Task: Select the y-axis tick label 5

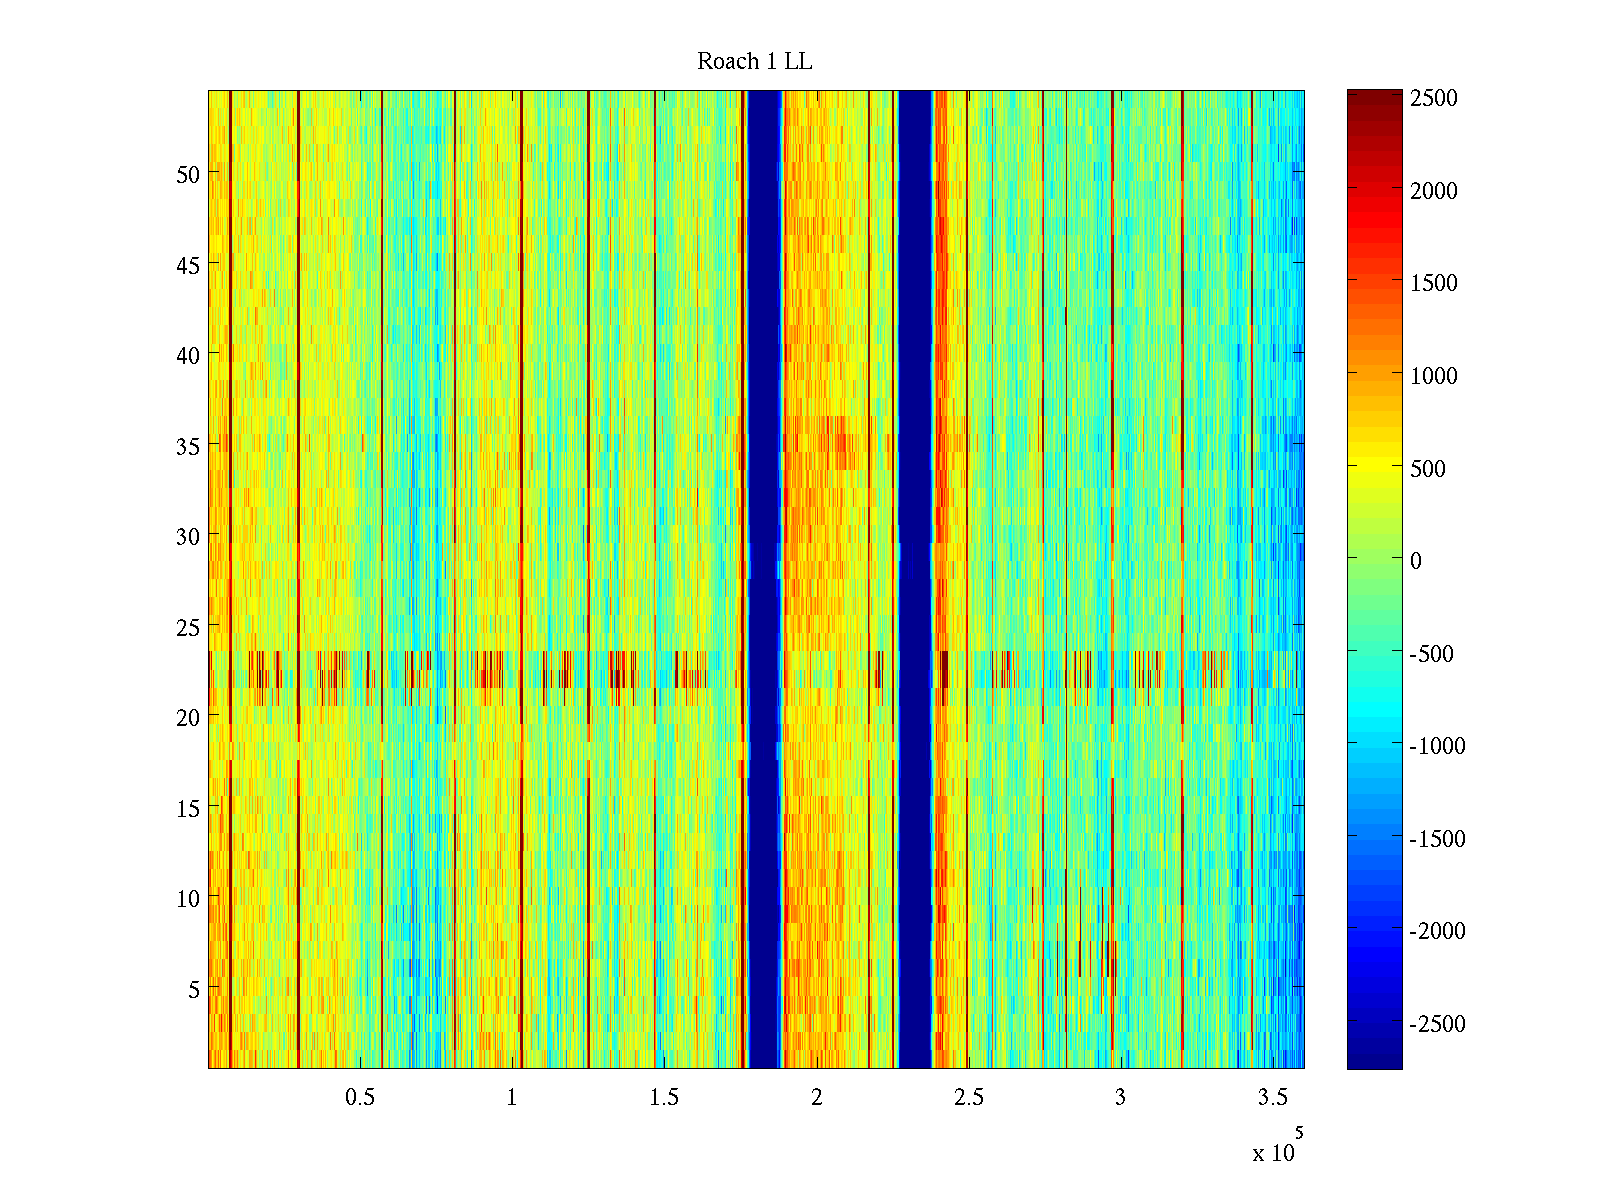Action: [x=194, y=989]
